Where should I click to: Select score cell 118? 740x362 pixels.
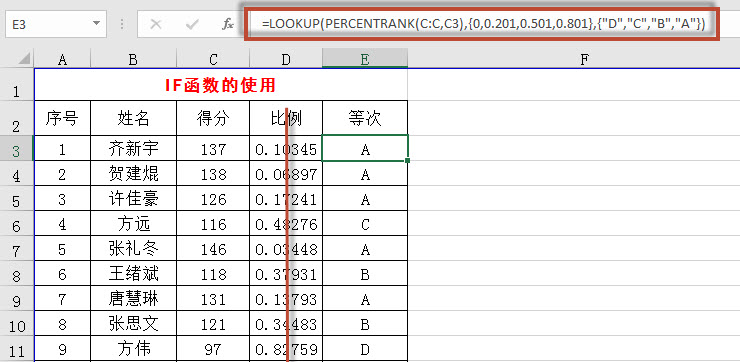tap(213, 273)
